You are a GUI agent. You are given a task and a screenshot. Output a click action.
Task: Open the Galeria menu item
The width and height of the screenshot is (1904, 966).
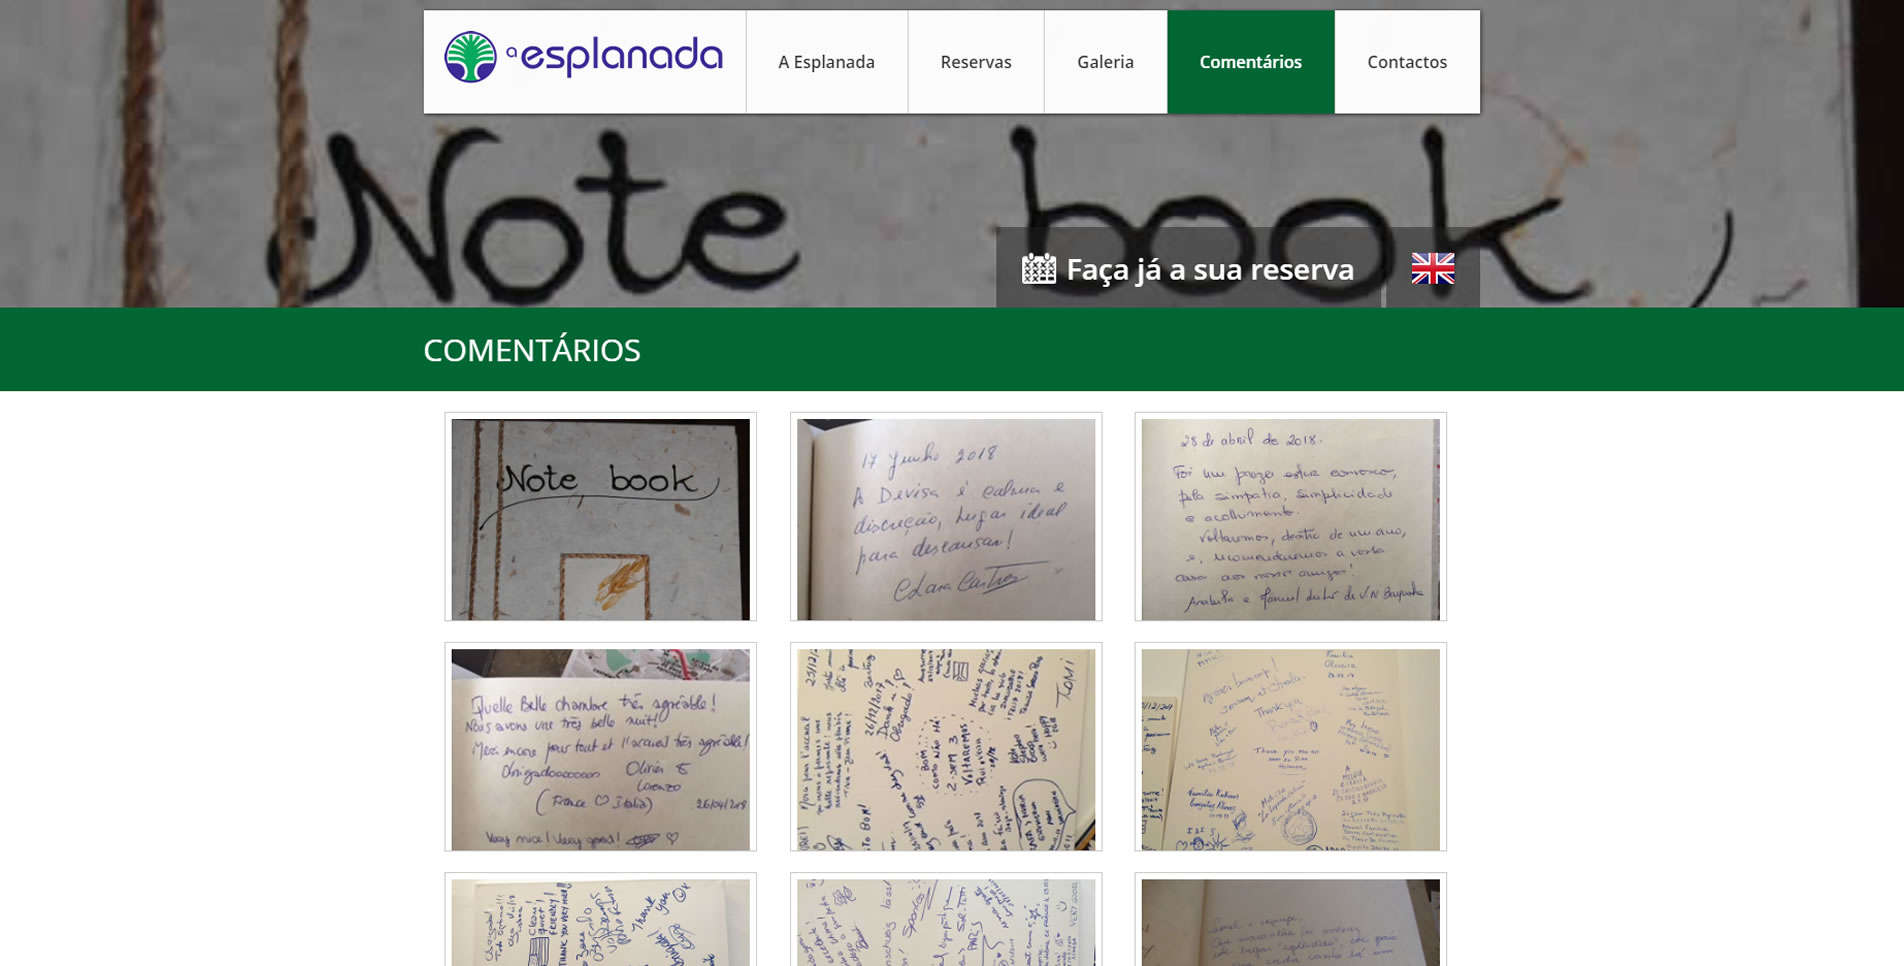pos(1105,62)
